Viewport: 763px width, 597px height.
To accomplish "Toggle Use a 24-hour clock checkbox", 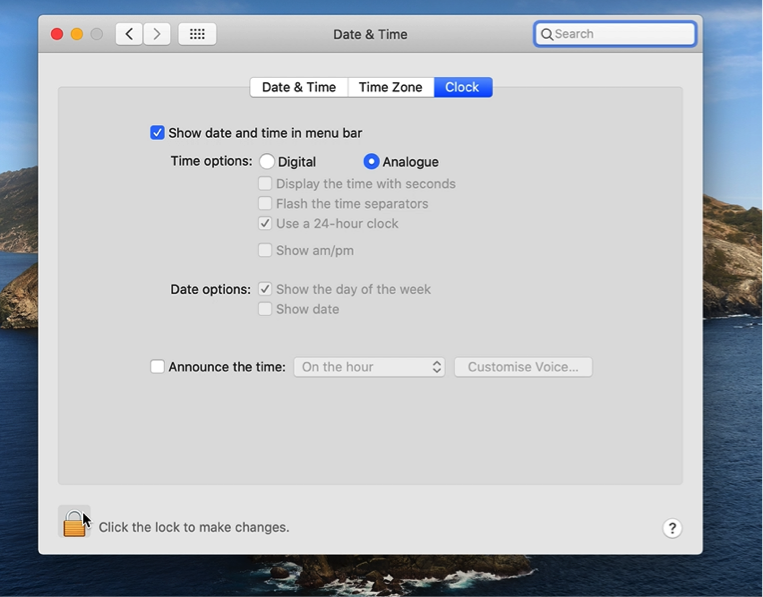I will [x=265, y=223].
